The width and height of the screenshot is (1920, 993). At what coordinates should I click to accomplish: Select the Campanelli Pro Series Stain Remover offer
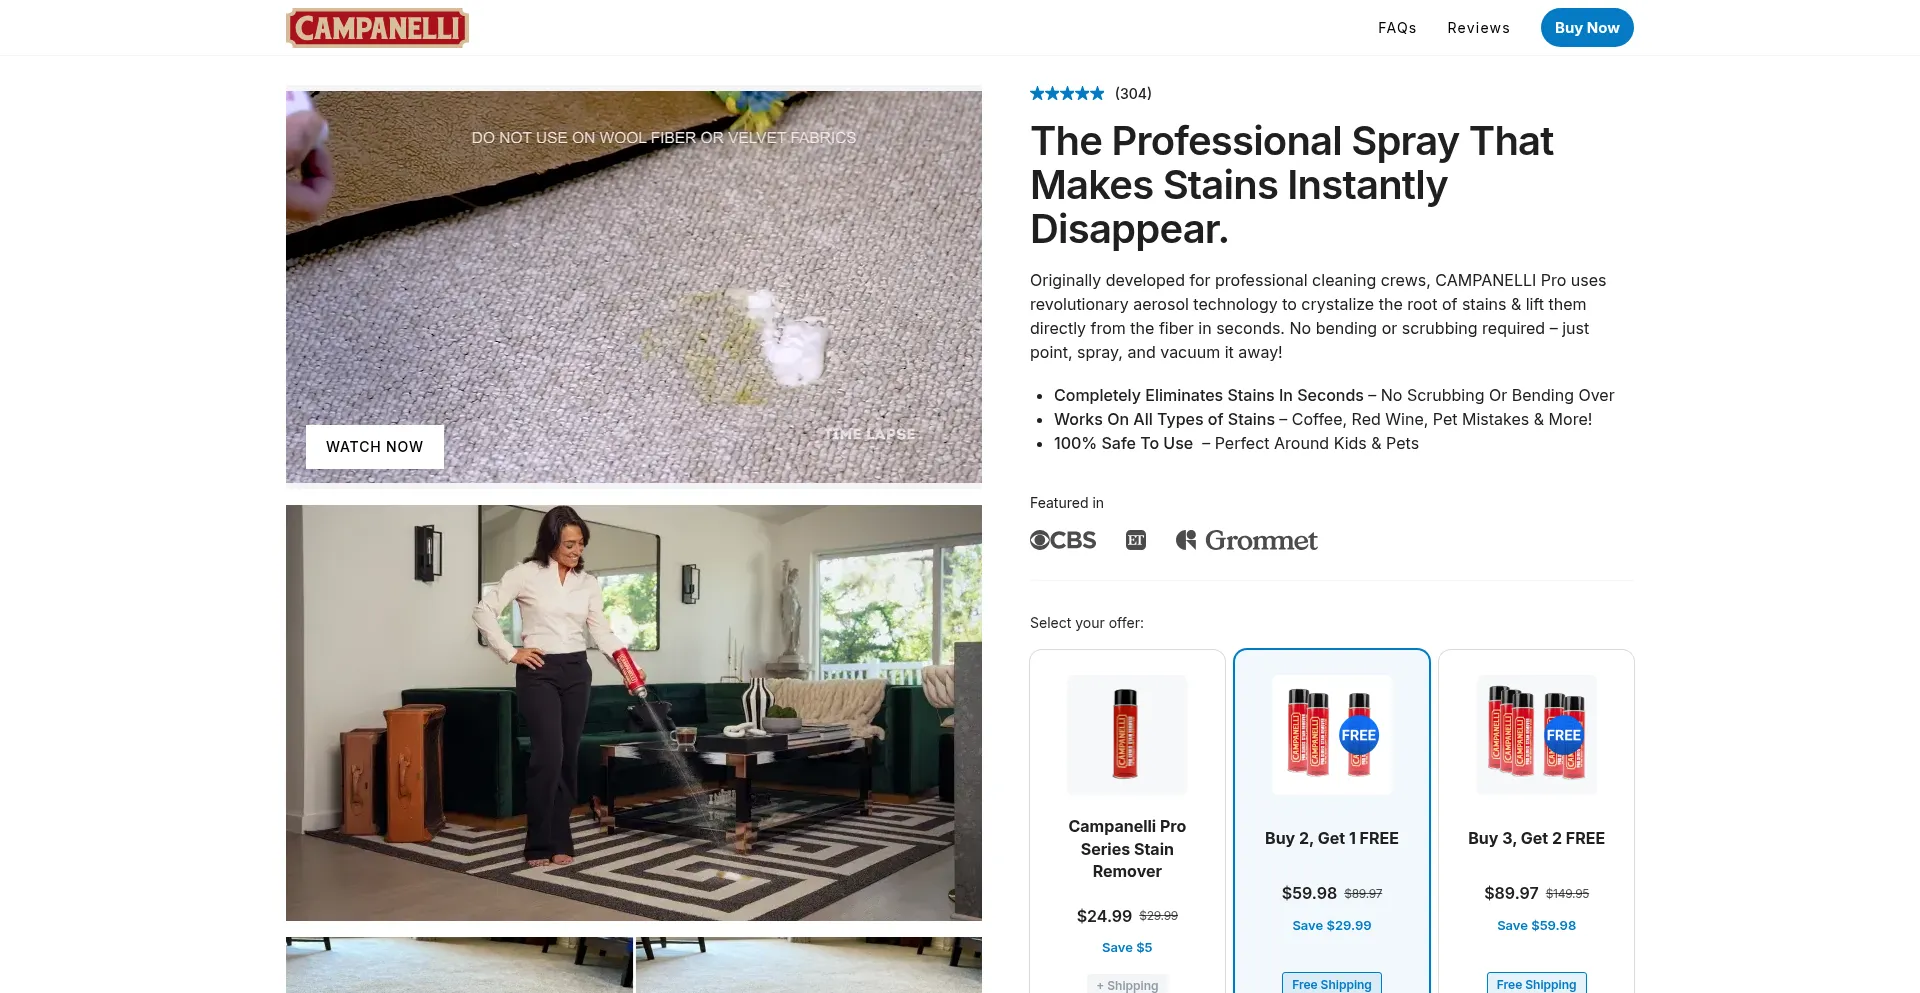1127,822
